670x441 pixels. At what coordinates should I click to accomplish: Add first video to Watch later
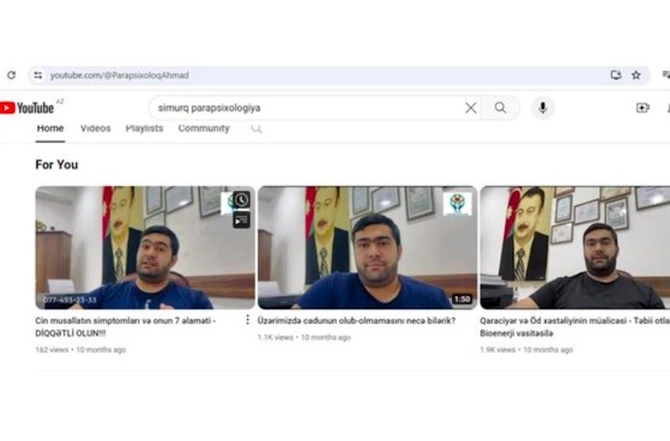[241, 200]
